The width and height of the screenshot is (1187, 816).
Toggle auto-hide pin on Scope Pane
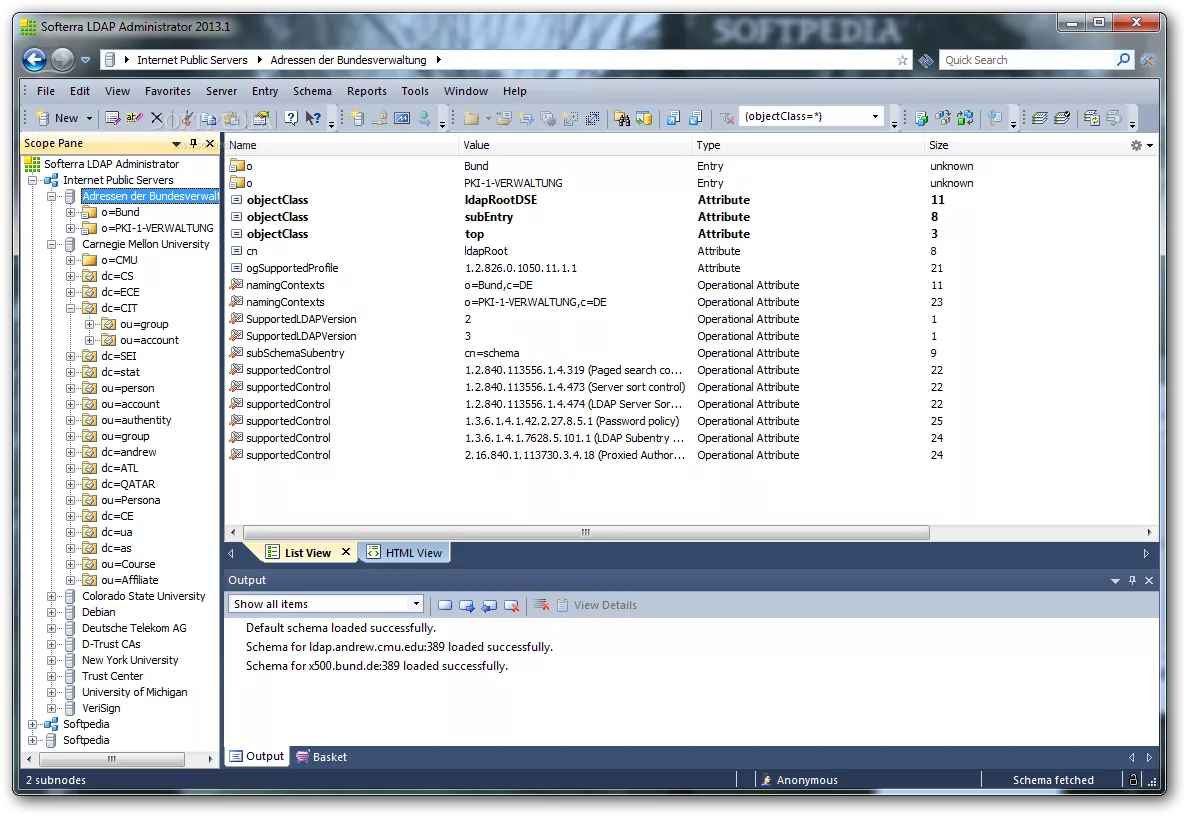[194, 144]
